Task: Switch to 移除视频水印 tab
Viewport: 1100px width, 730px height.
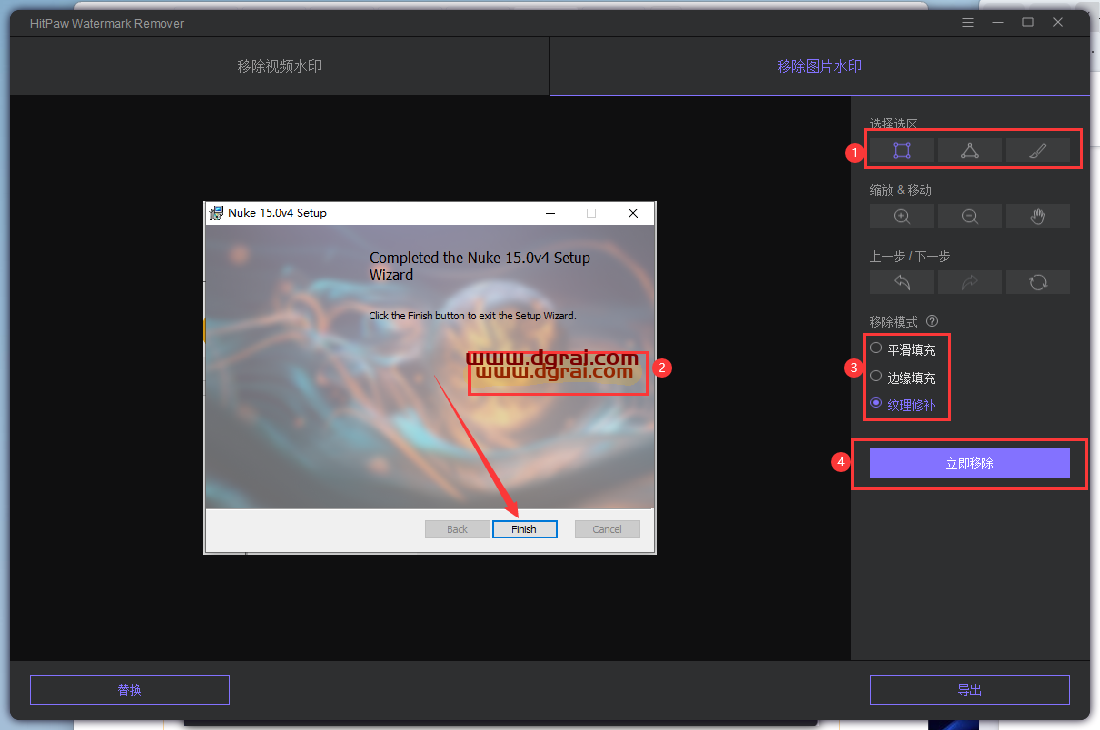Action: [x=279, y=66]
